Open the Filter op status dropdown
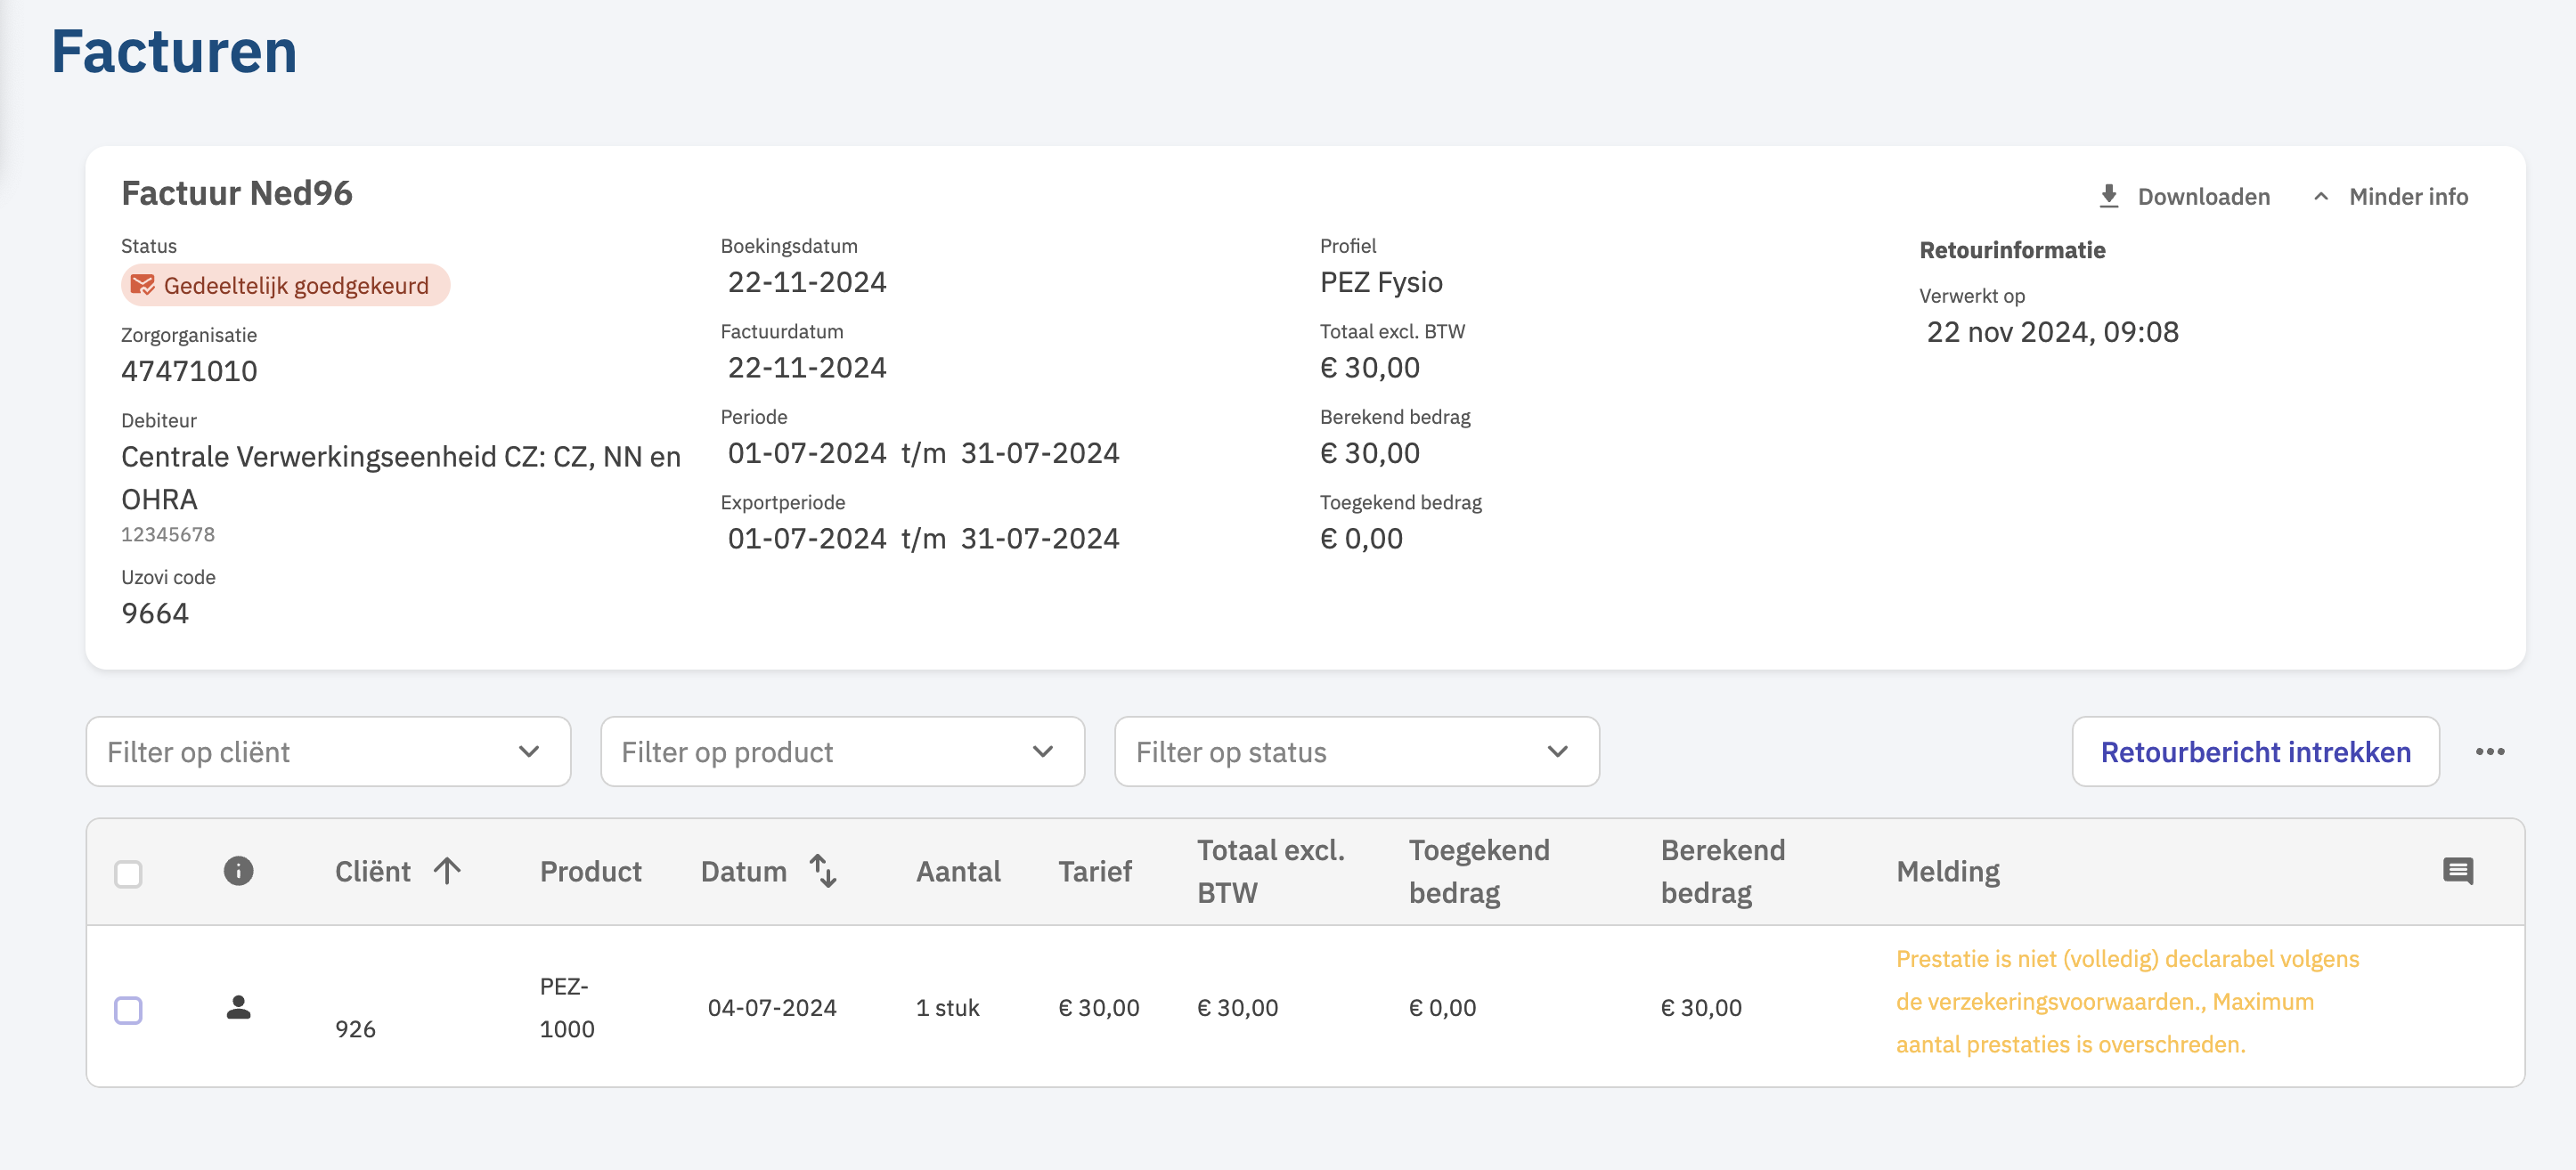 [1357, 752]
